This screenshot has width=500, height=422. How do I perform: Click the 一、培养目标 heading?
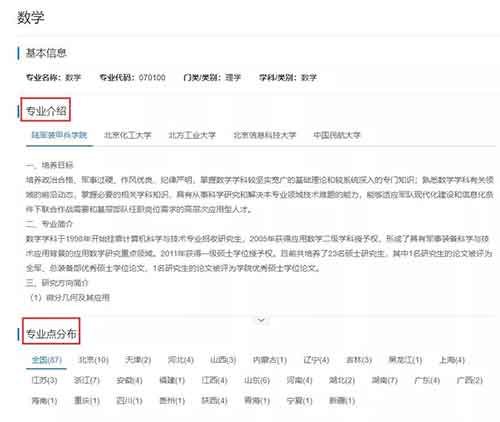coord(49,165)
